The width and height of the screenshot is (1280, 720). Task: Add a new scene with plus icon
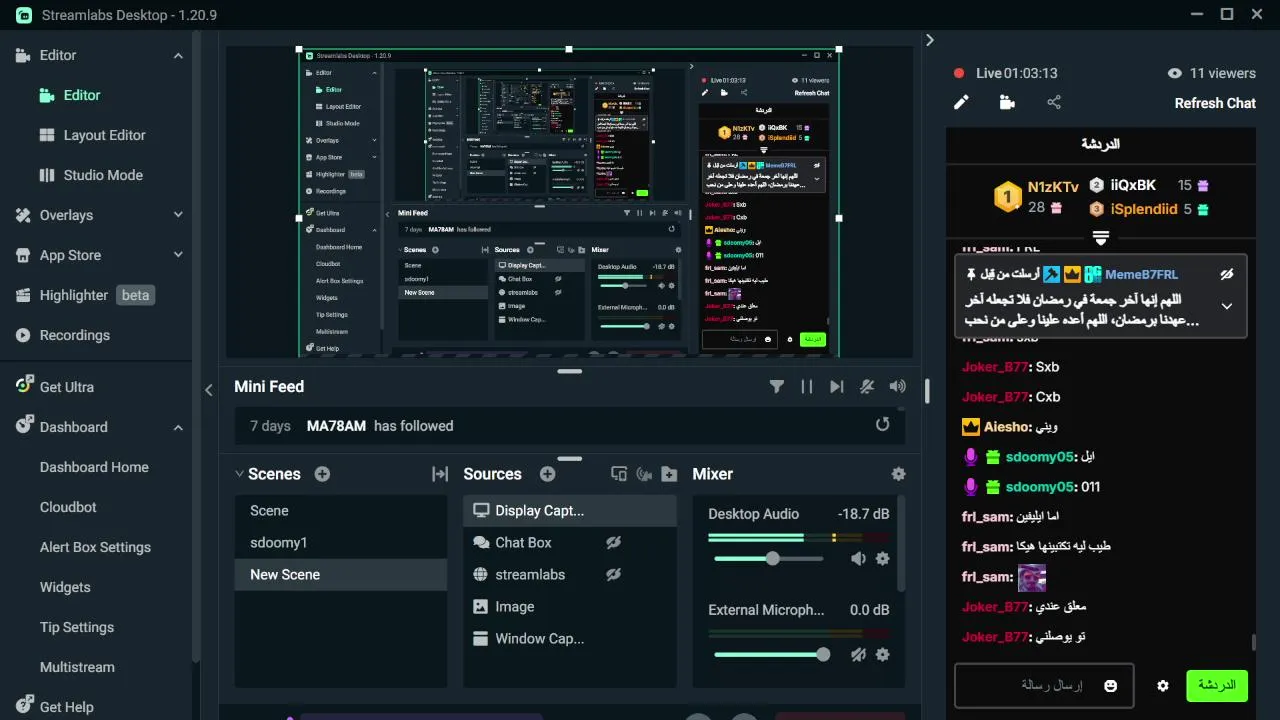point(322,474)
